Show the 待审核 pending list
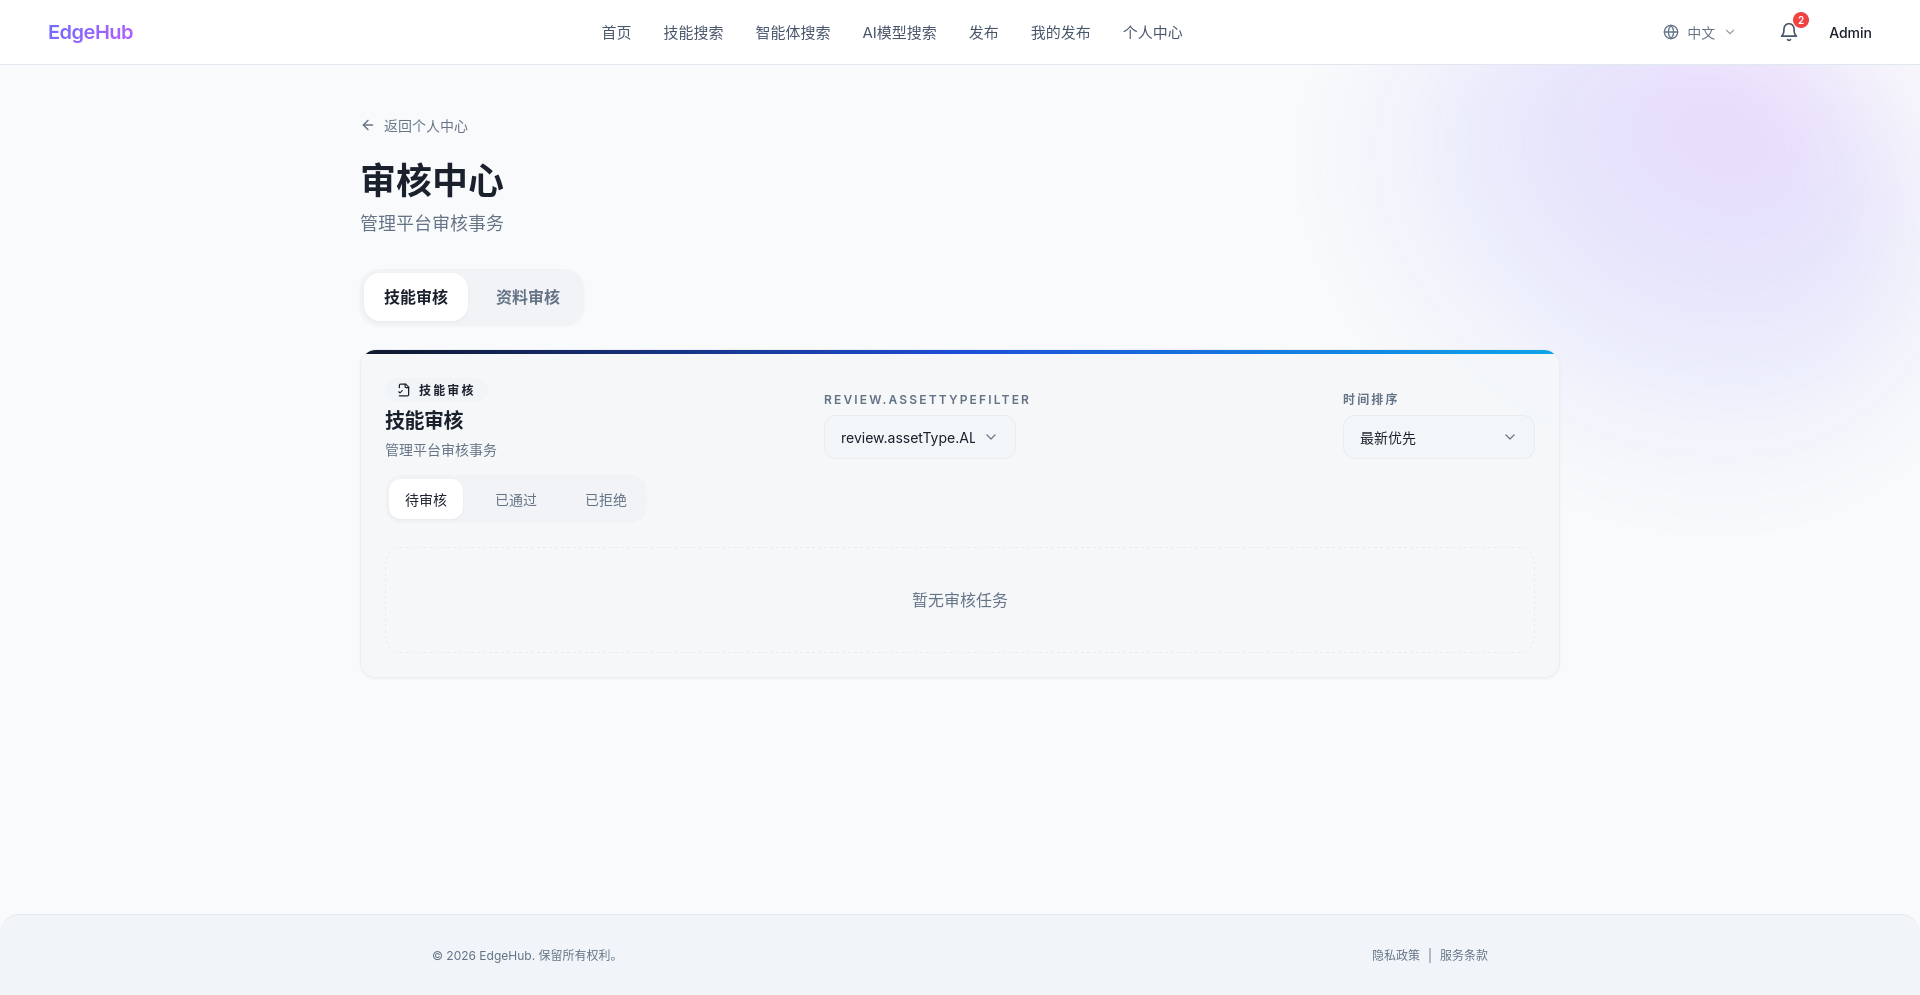The image size is (1920, 995). [426, 499]
